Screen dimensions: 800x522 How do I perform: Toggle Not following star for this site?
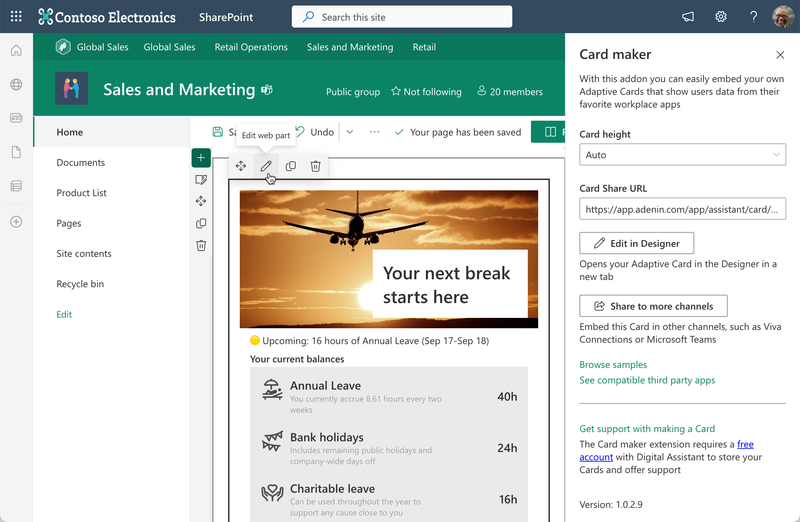click(426, 92)
